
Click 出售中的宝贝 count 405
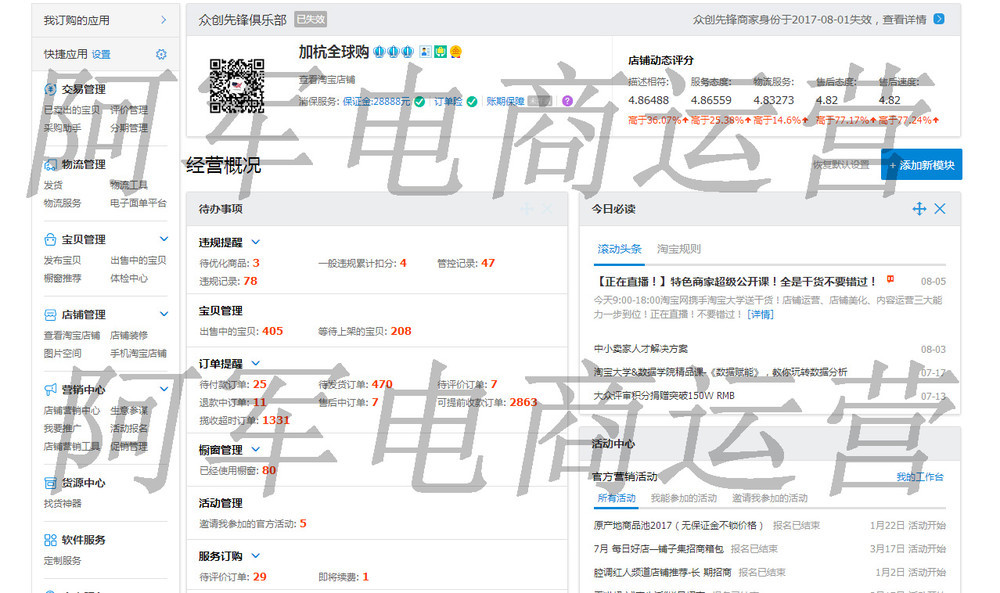click(272, 332)
